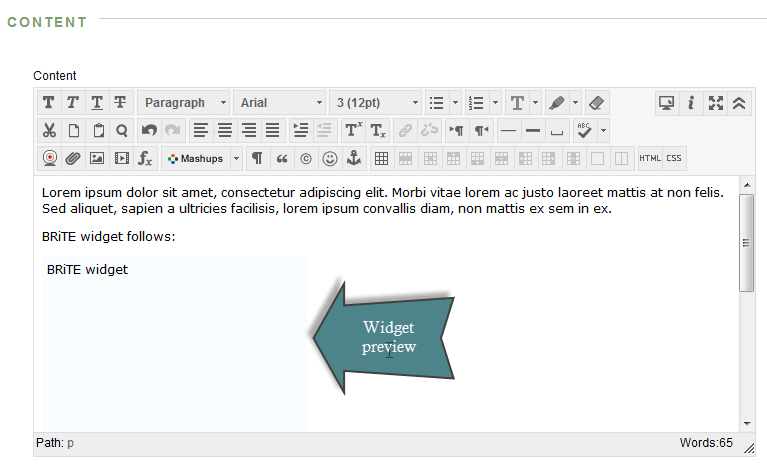Open search and replace magnifier
The width and height of the screenshot is (767, 471).
(121, 131)
